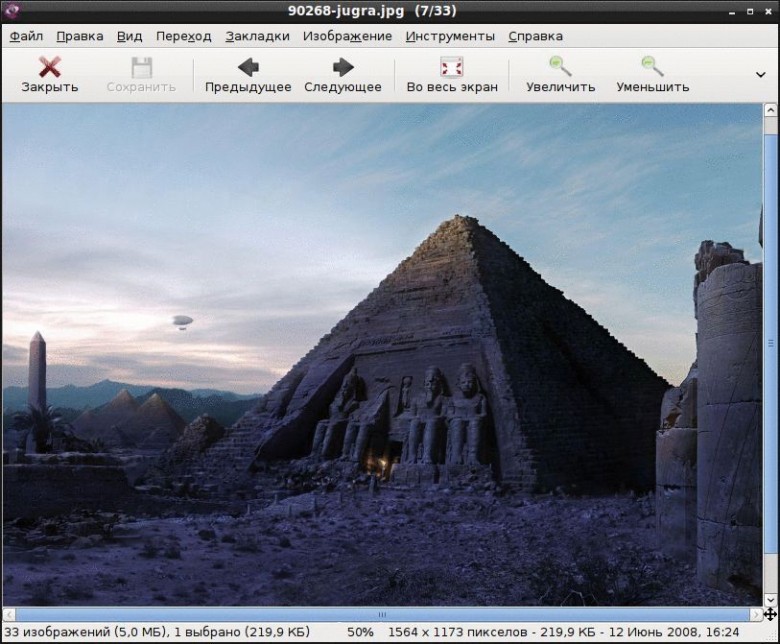Minimize the image viewer window
This screenshot has height=644, width=780.
click(732, 11)
